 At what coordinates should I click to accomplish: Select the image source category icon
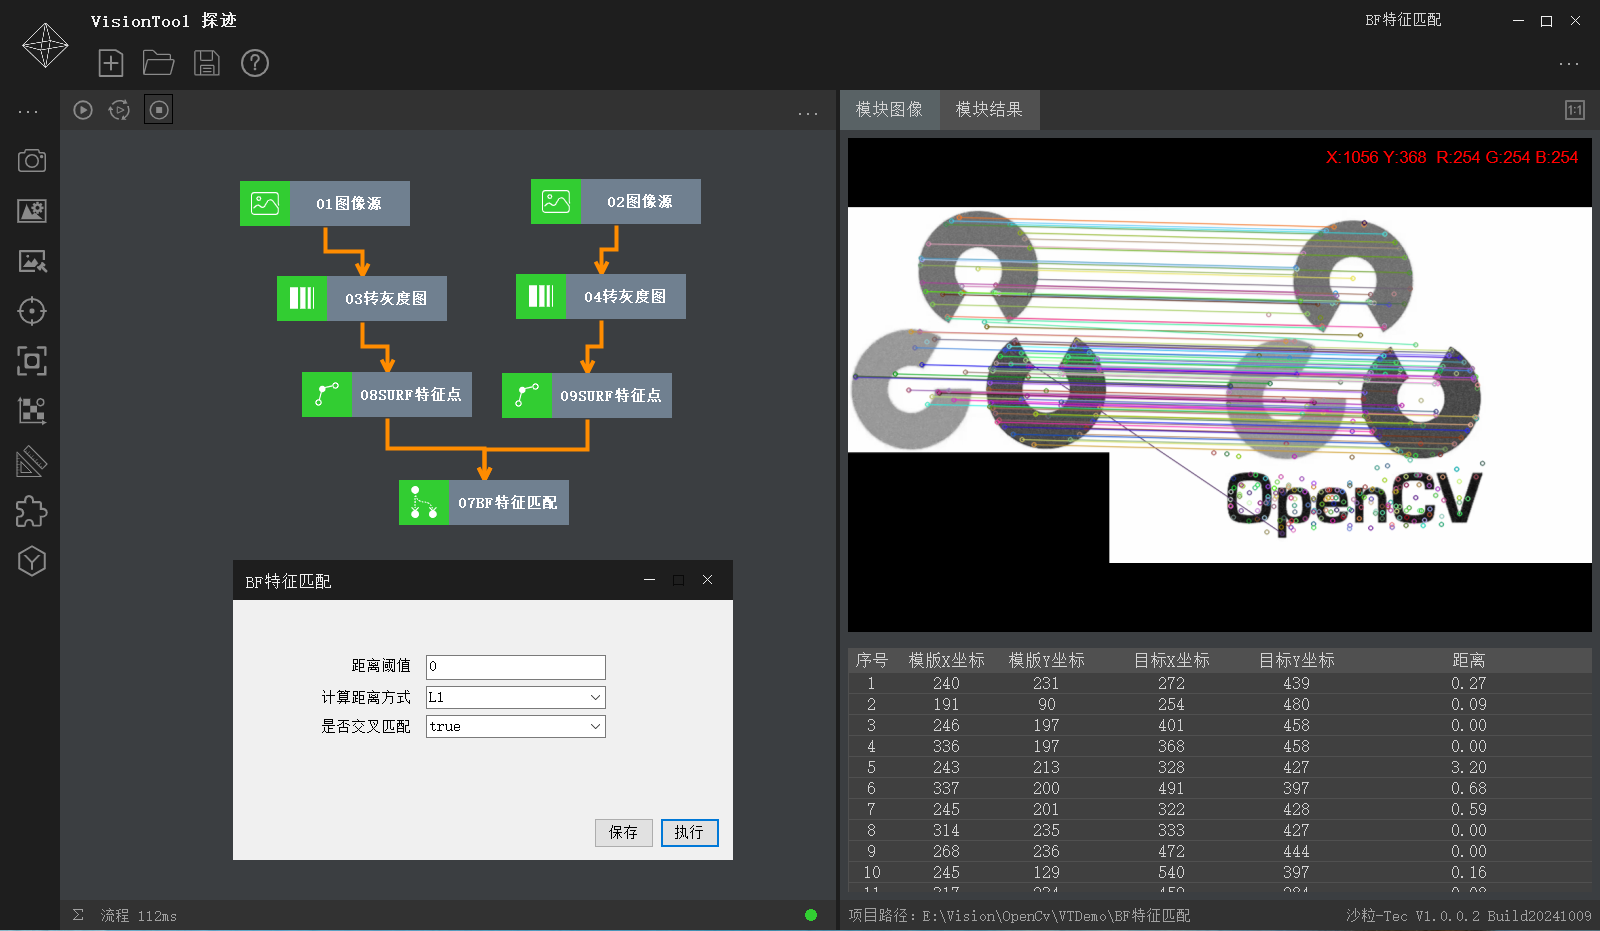[x=32, y=211]
